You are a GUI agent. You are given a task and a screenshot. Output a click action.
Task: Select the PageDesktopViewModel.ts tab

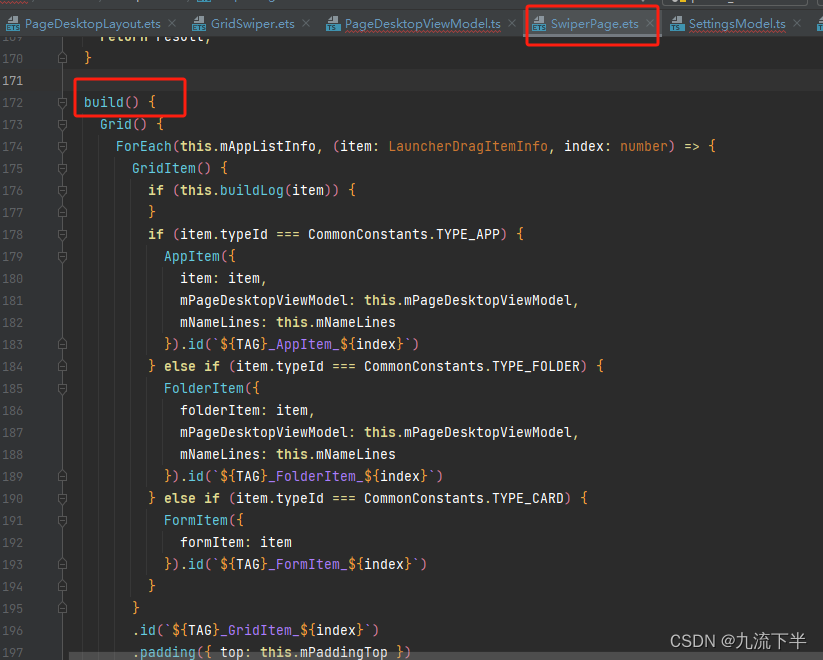(423, 24)
